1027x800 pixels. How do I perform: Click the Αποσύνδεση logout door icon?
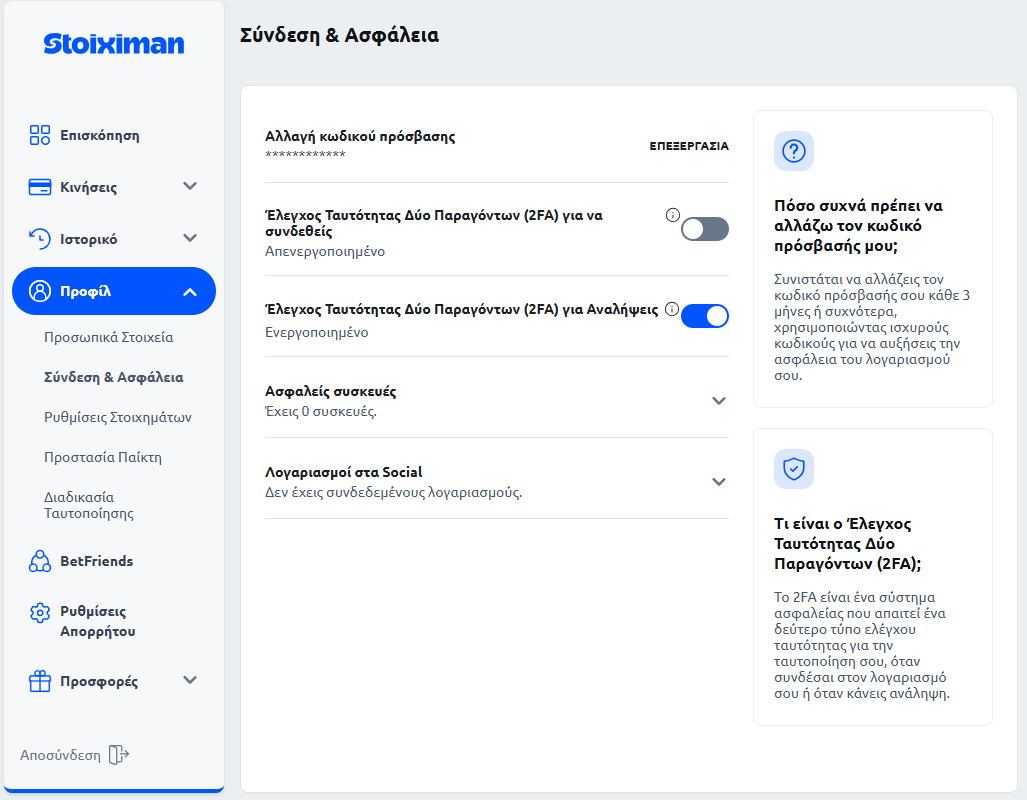click(119, 755)
